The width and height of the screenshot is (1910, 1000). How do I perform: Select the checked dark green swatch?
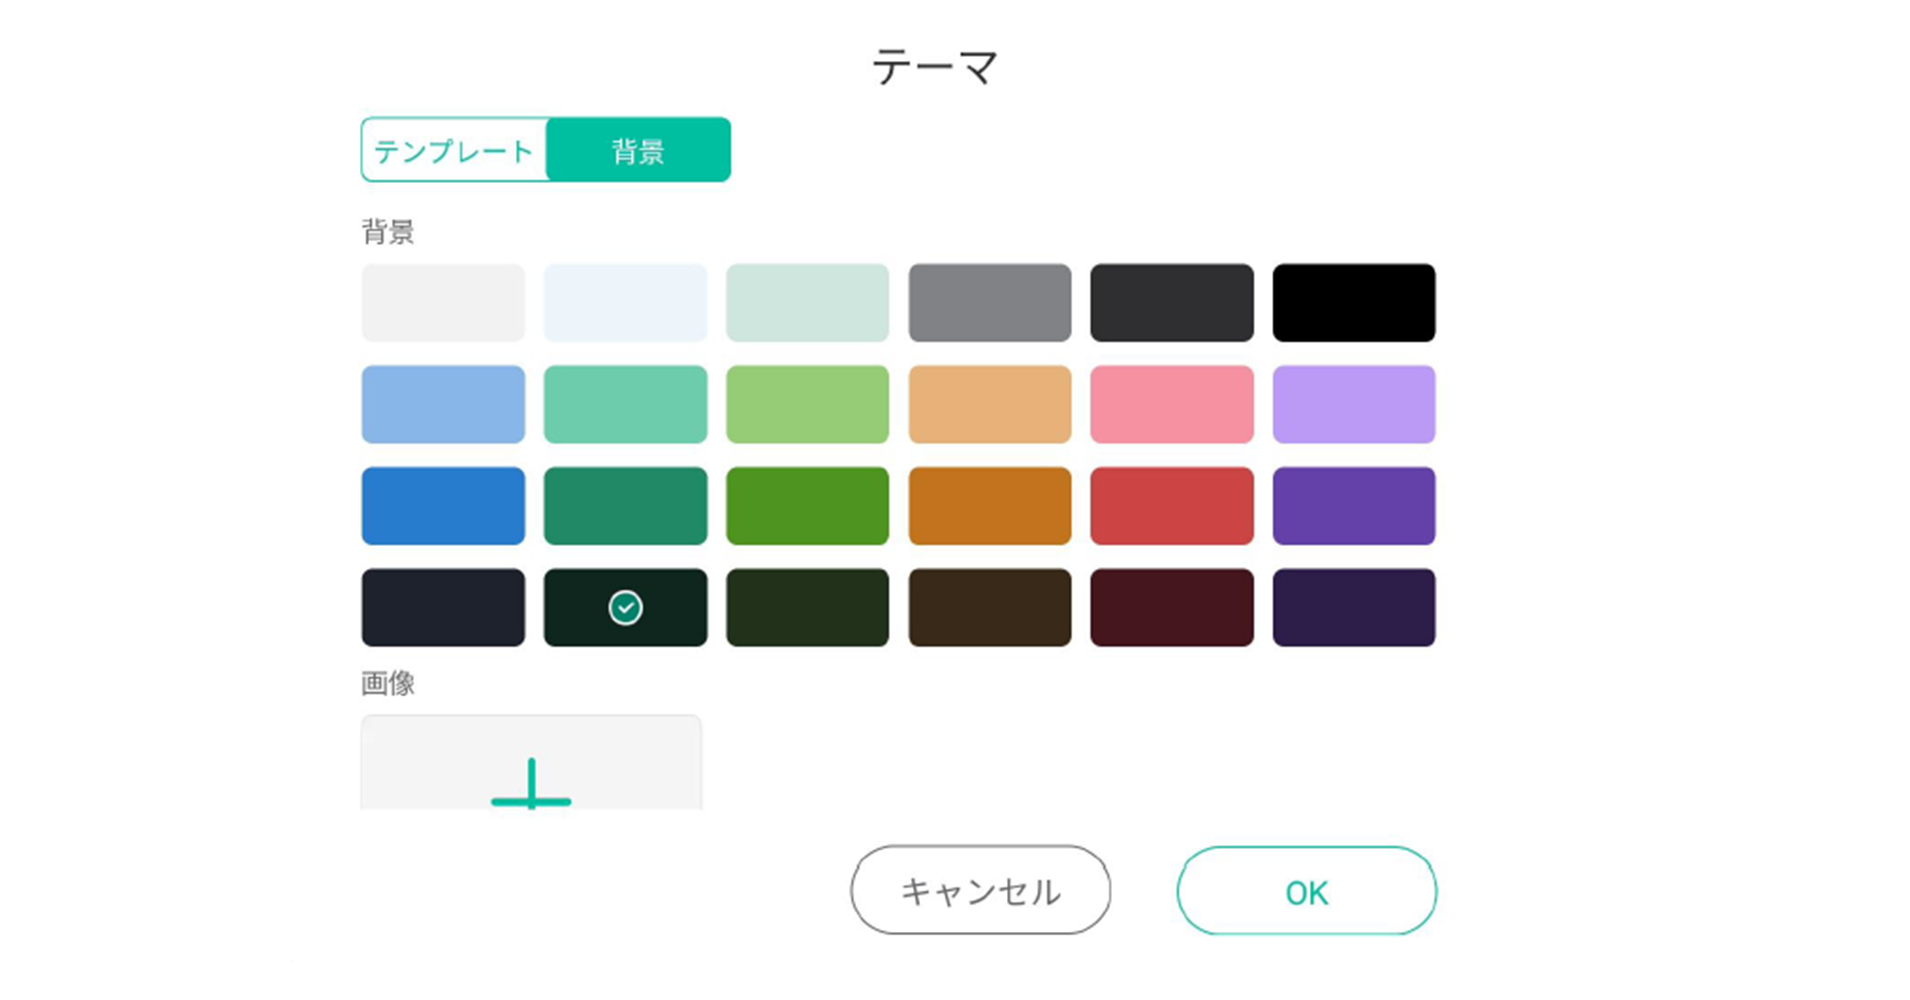pyautogui.click(x=625, y=607)
